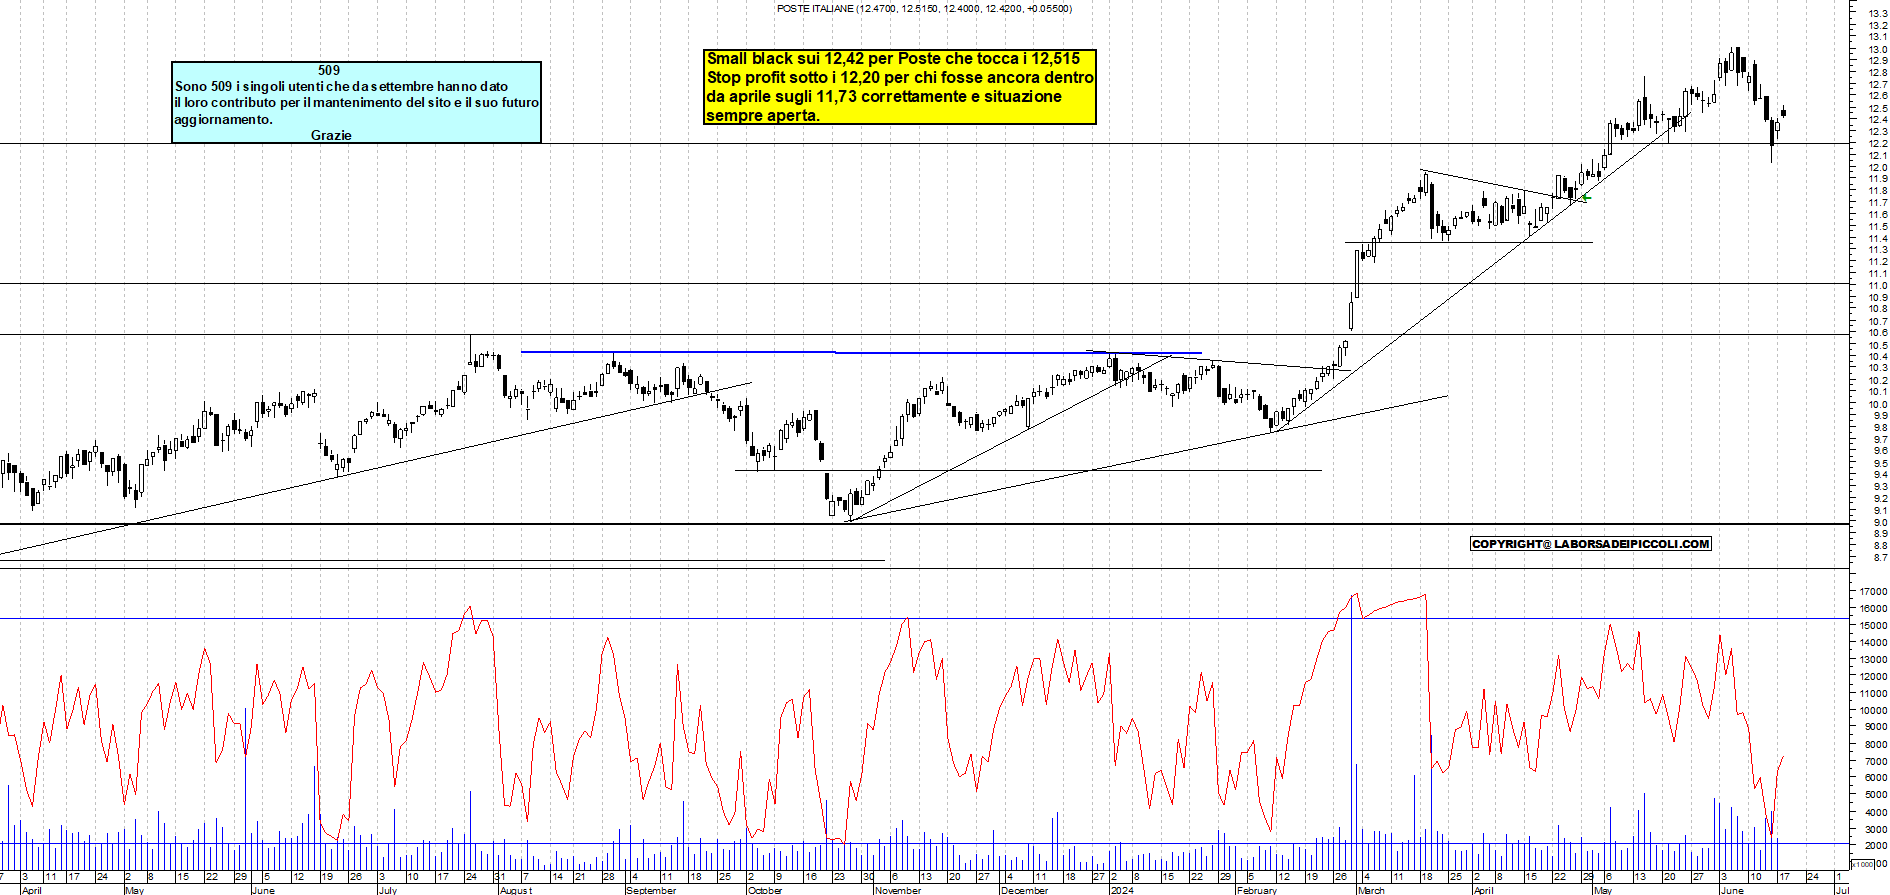
Task: Click the 'February' month label on time axis
Action: 1257,890
